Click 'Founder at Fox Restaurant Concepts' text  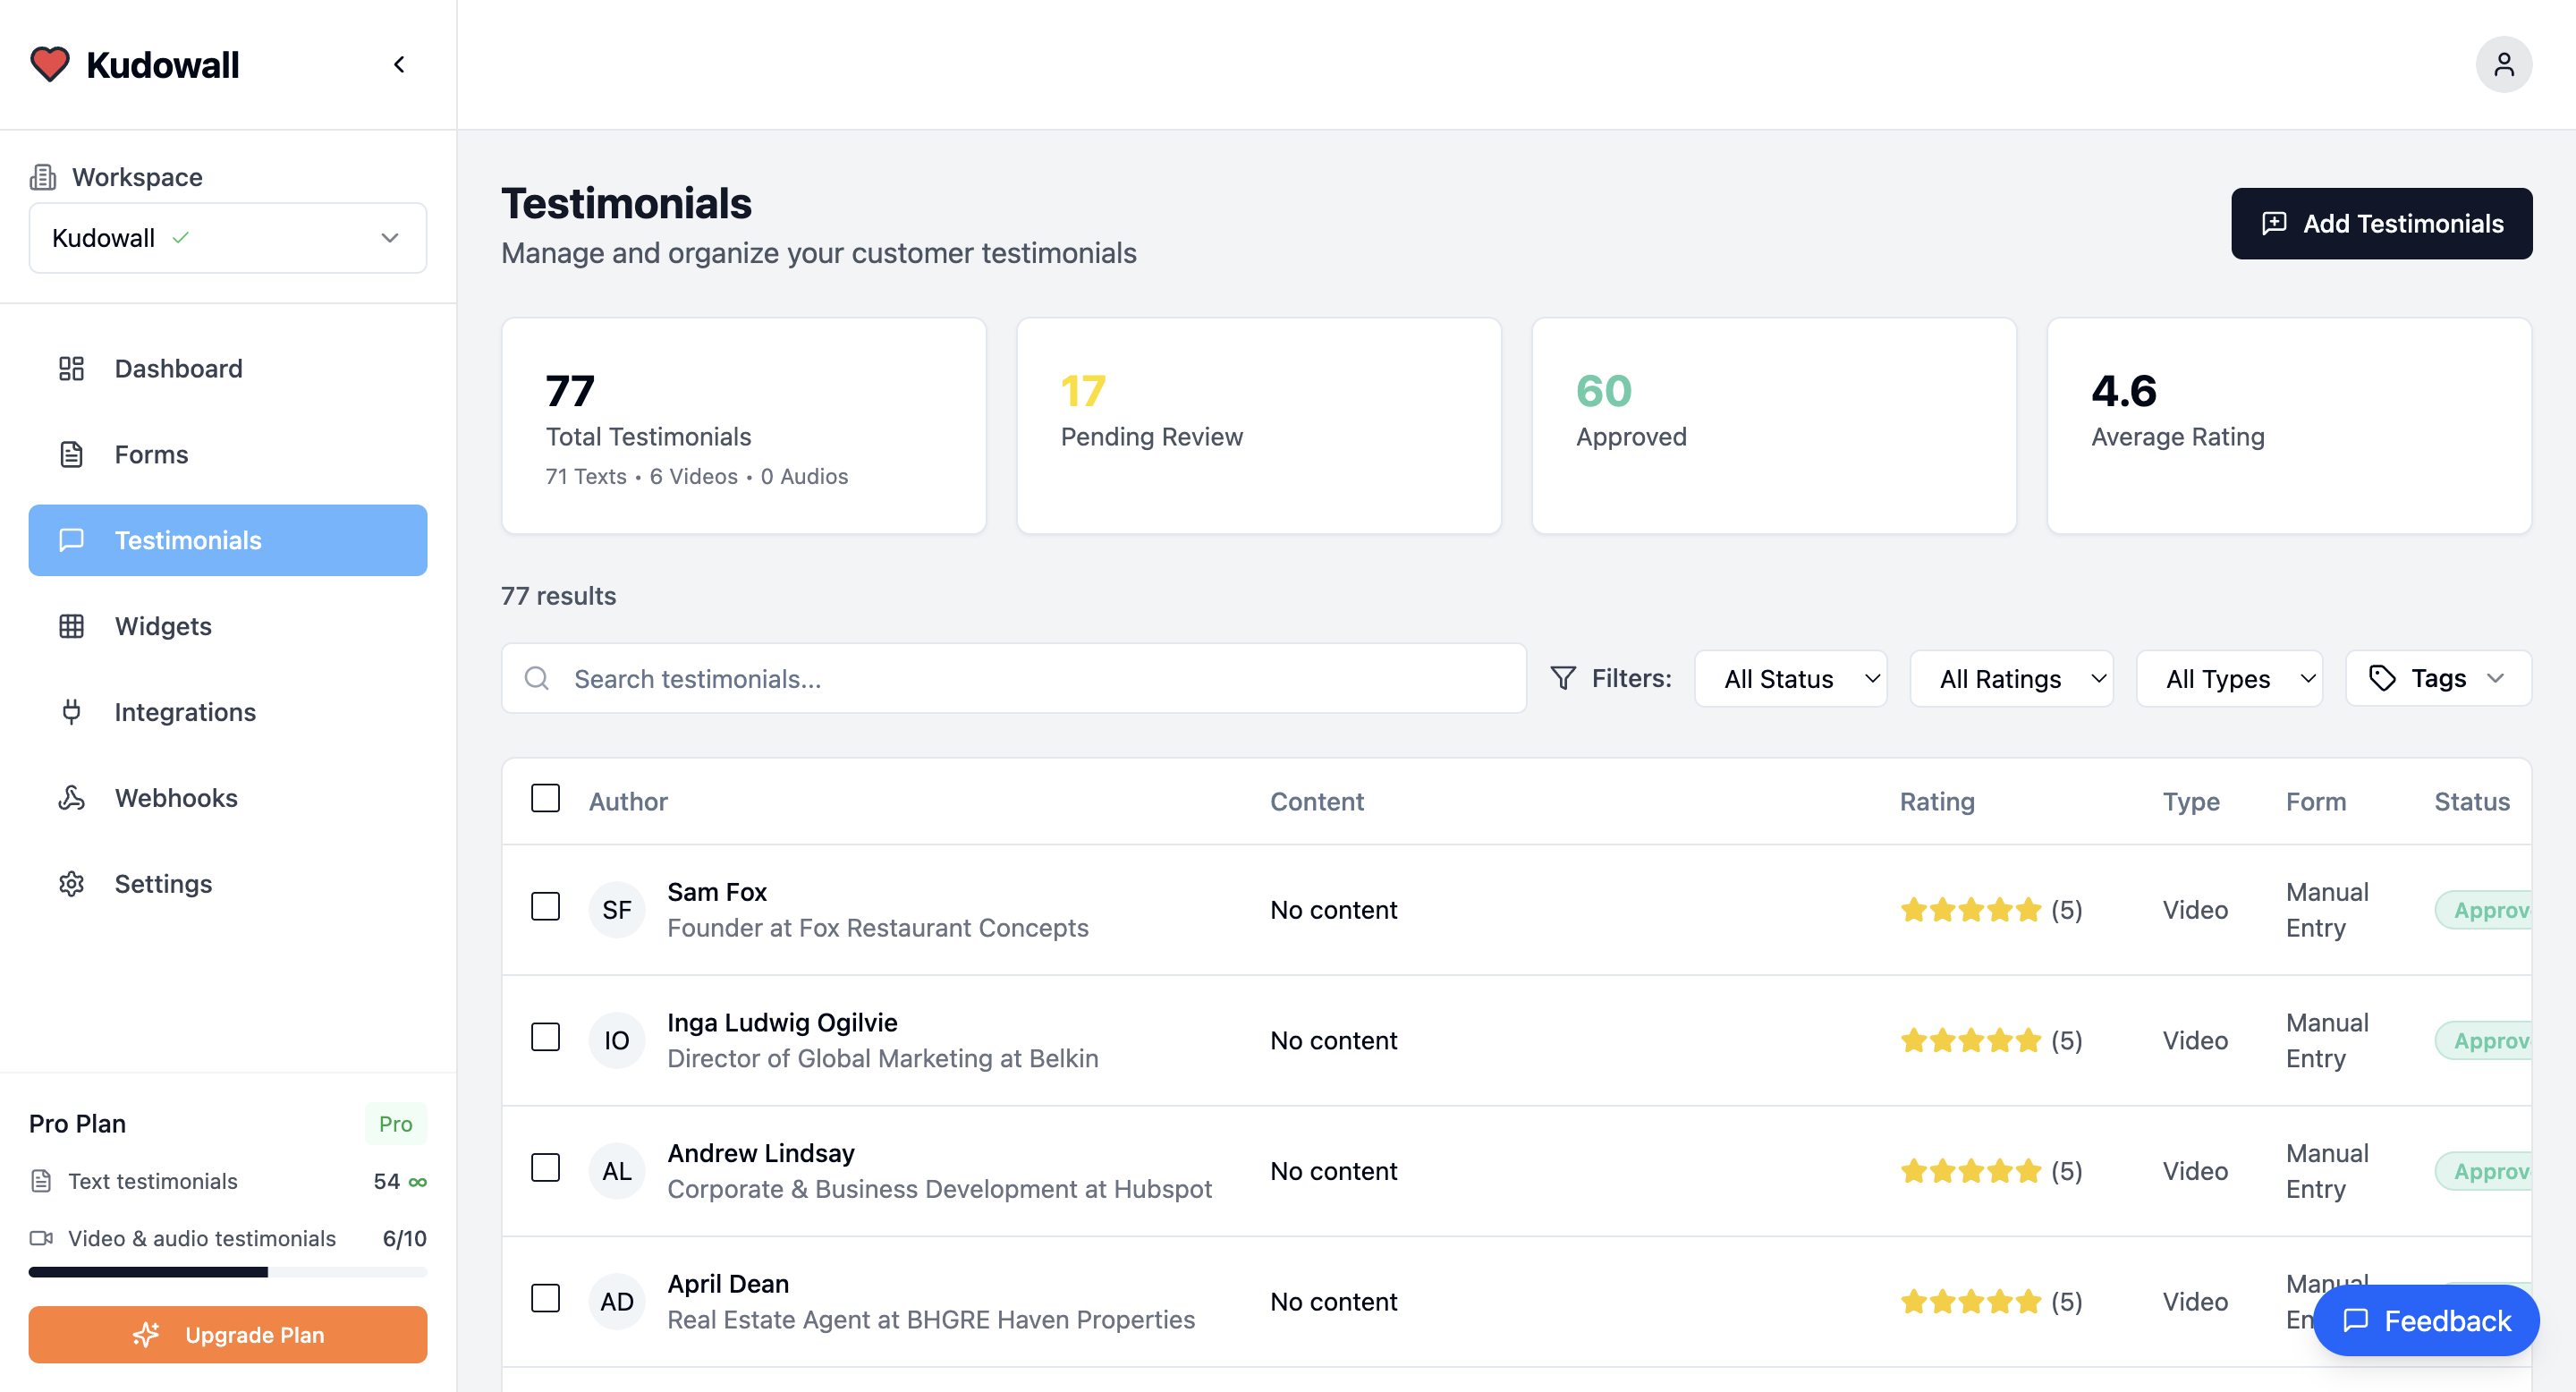(878, 928)
